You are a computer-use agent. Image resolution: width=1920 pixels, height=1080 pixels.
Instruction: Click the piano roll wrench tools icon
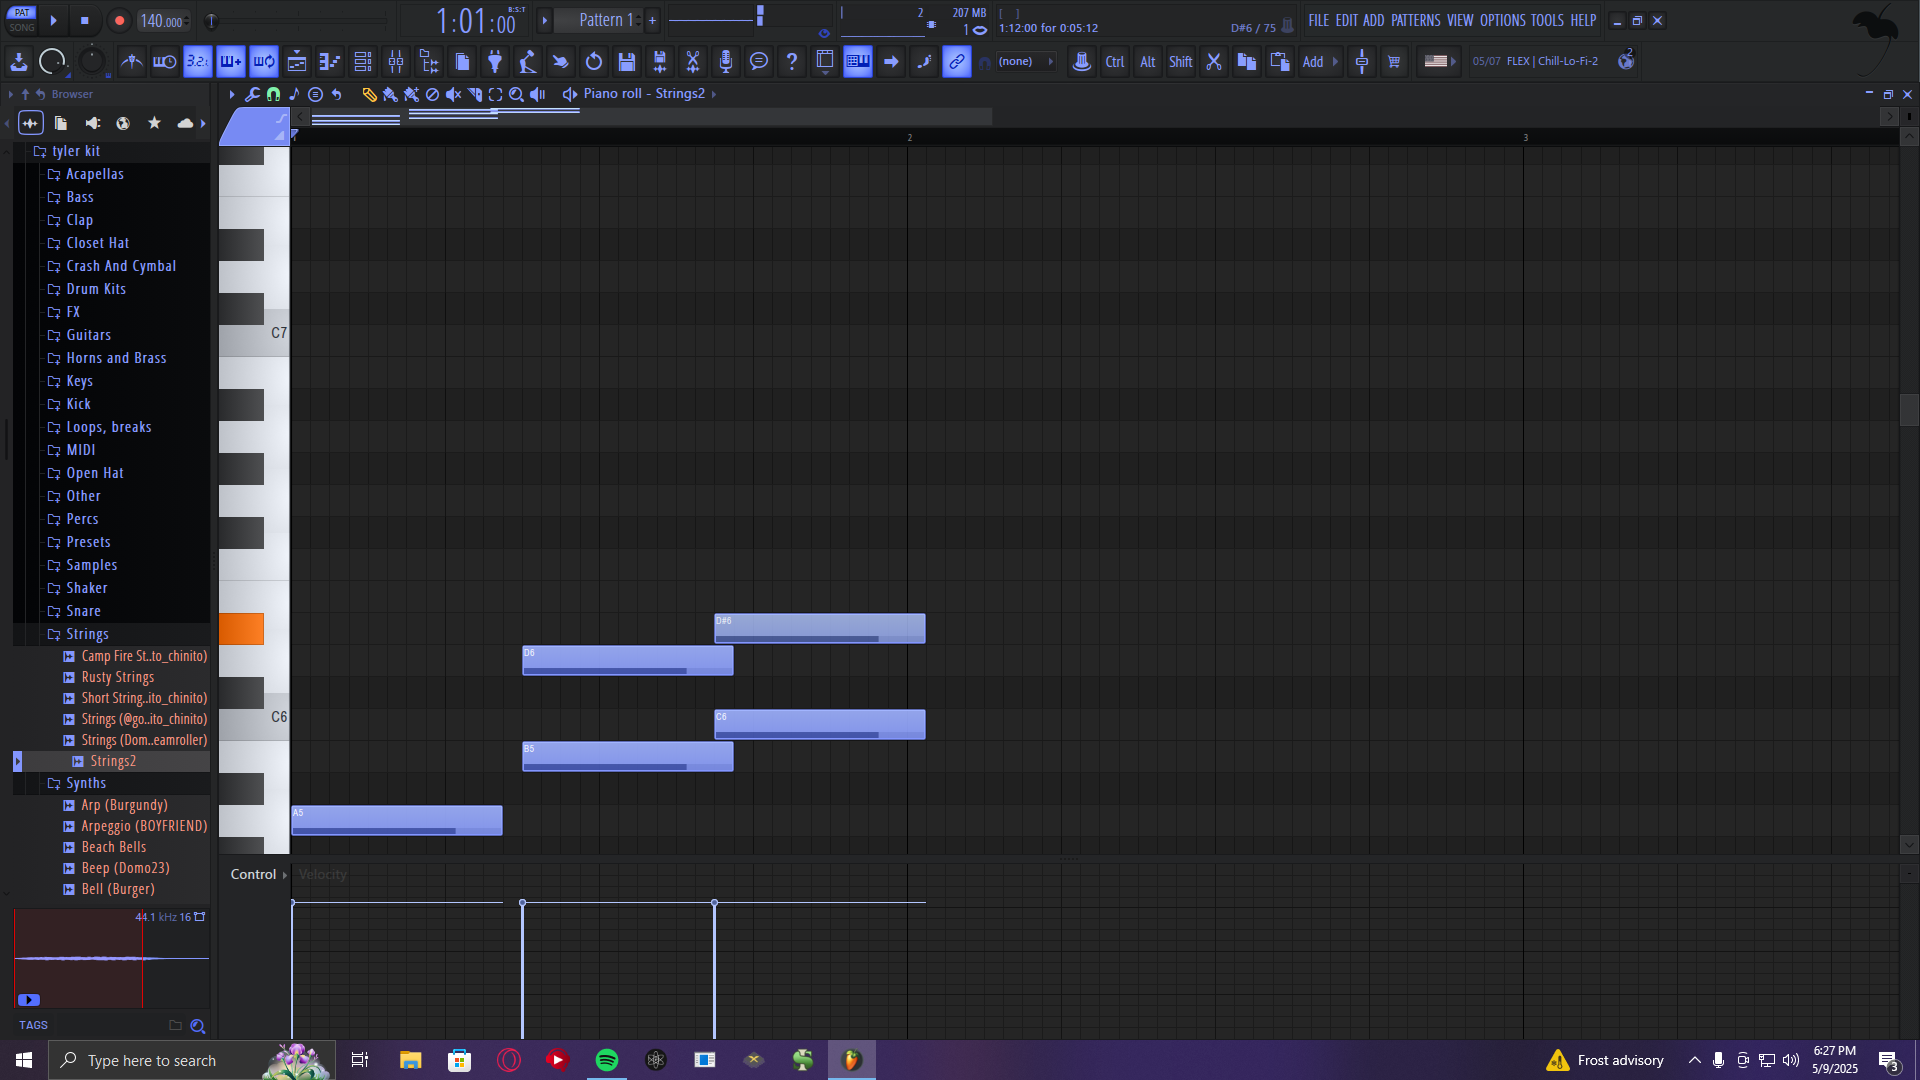pyautogui.click(x=252, y=94)
